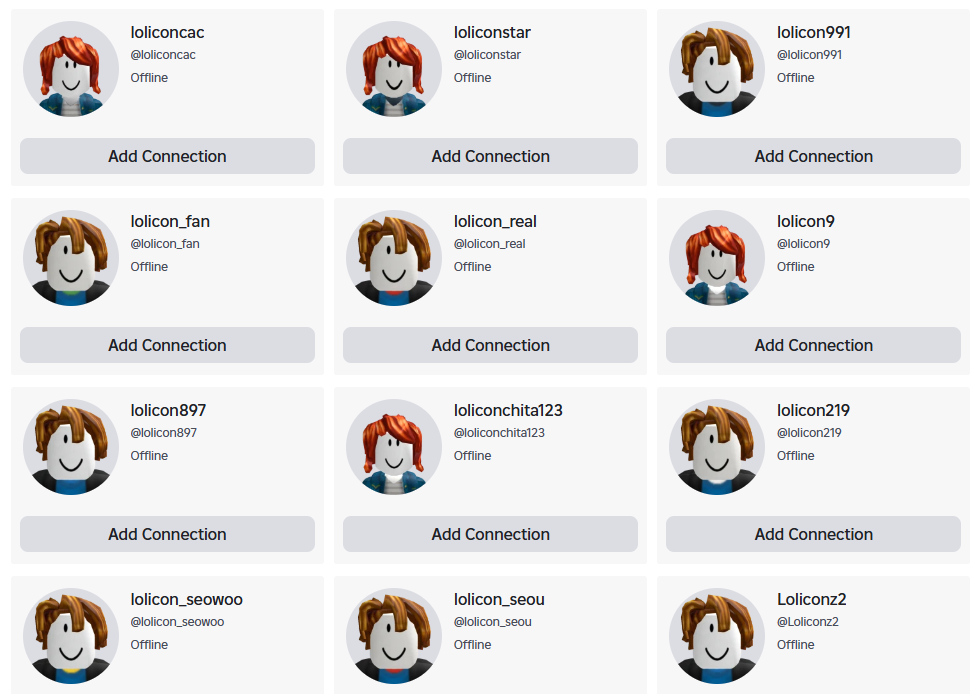Viewport: 979px width, 694px height.
Task: Click Offline status under @lolicon219
Action: point(795,456)
